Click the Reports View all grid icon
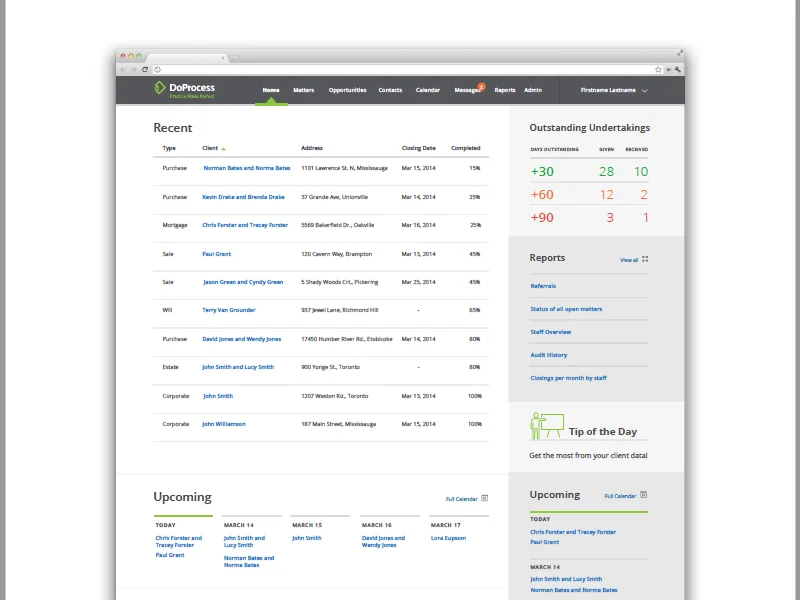Viewport: 800px width, 600px height. [x=645, y=259]
